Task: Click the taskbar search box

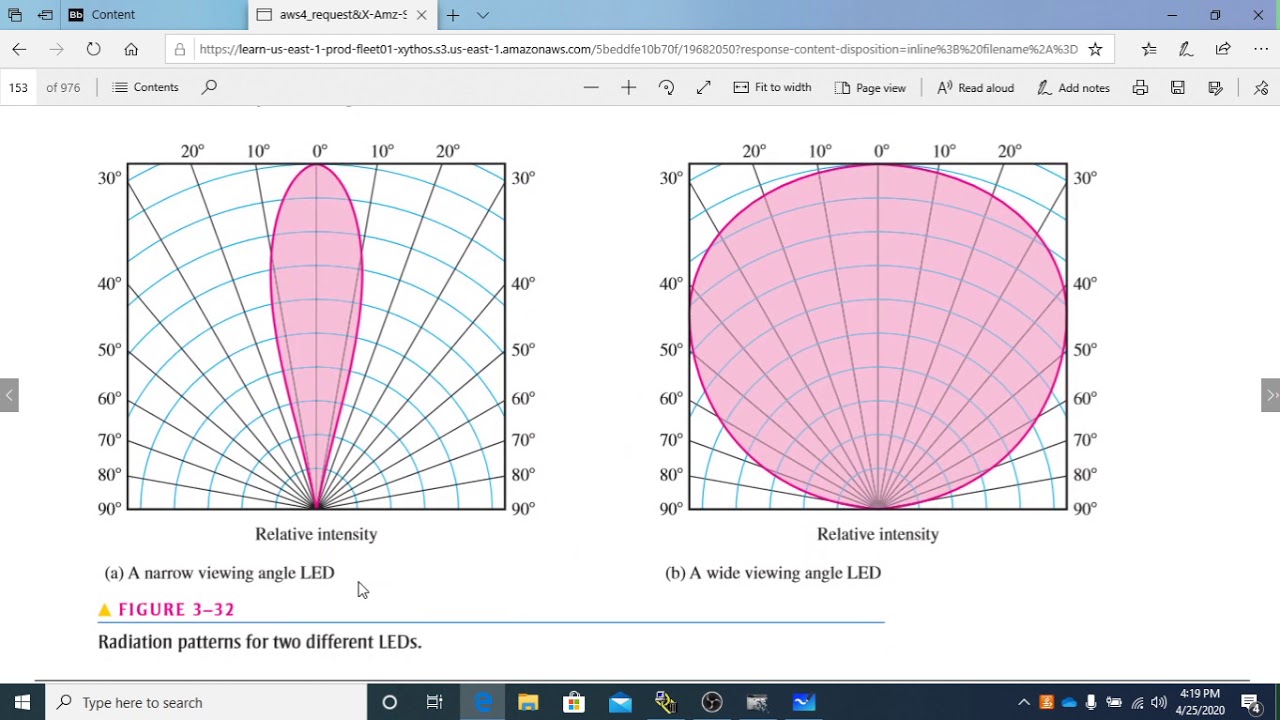Action: point(206,702)
